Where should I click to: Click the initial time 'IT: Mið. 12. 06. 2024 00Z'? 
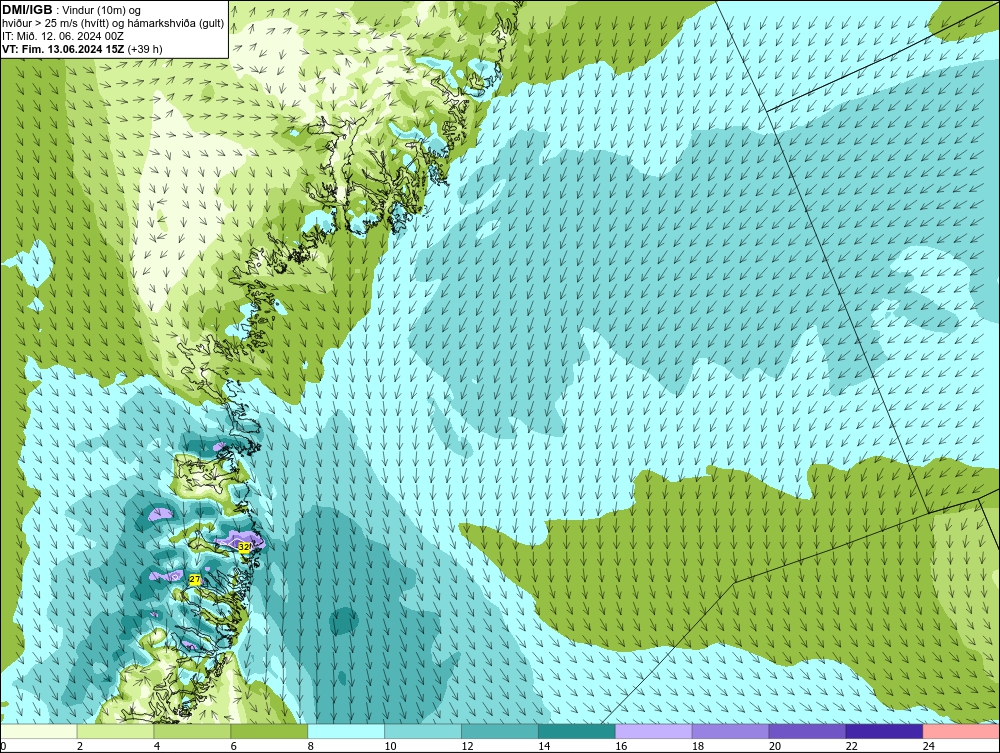coord(64,36)
